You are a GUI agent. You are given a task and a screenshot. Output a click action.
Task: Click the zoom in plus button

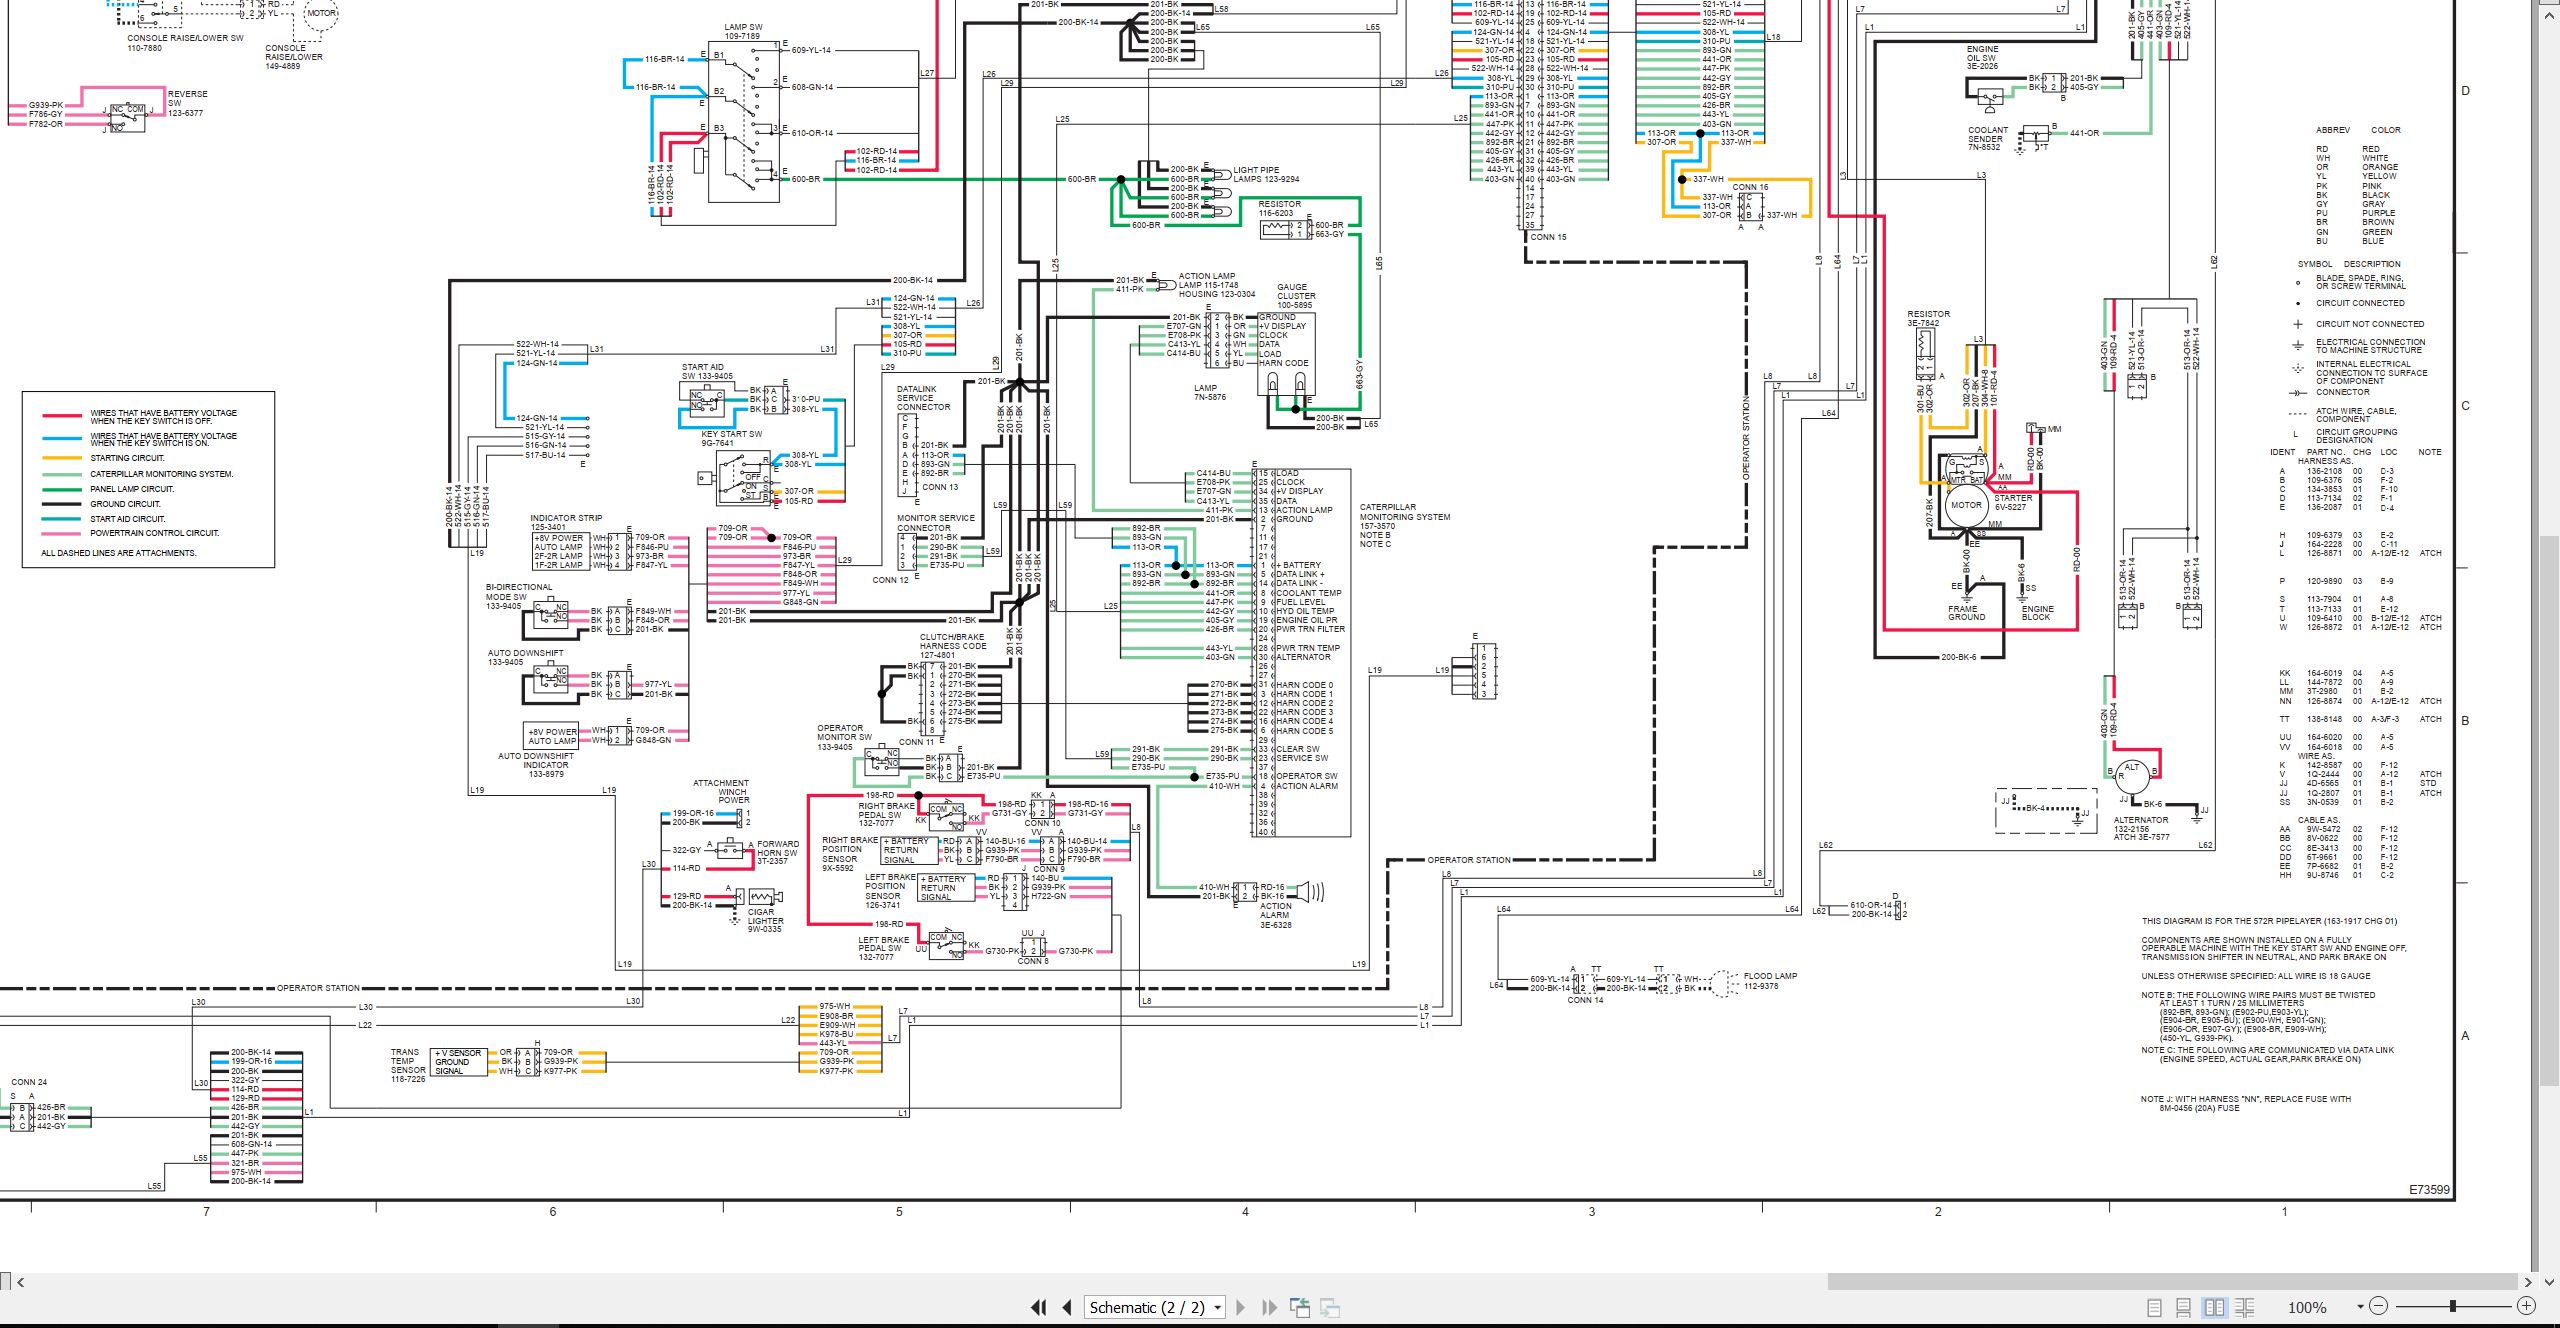(2526, 1306)
